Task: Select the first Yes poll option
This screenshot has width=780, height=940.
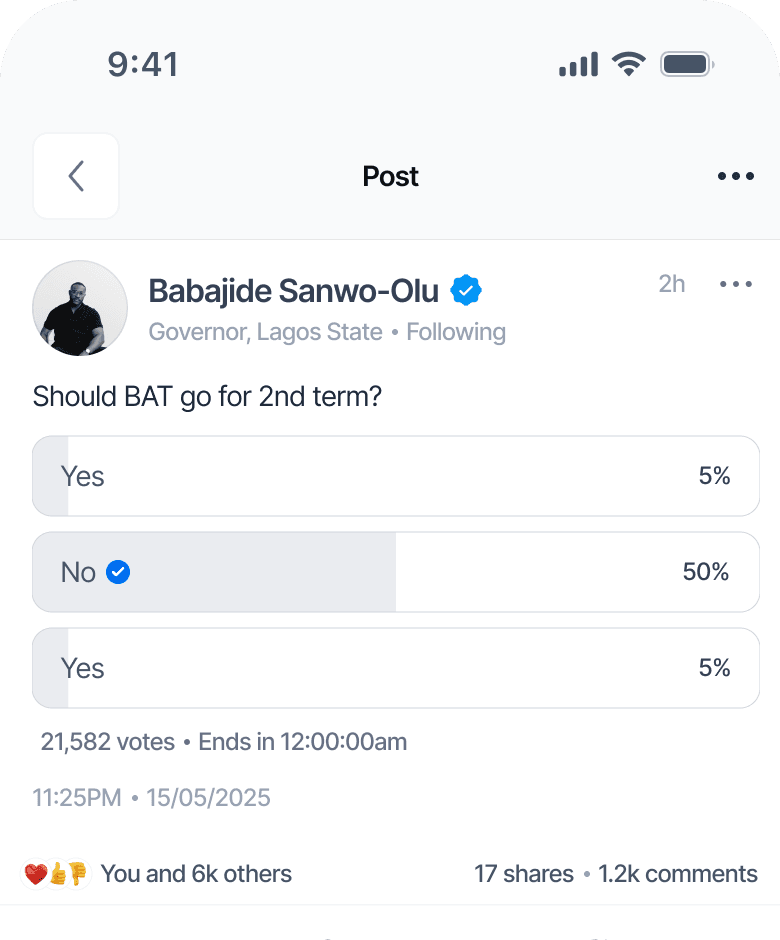Action: 396,476
